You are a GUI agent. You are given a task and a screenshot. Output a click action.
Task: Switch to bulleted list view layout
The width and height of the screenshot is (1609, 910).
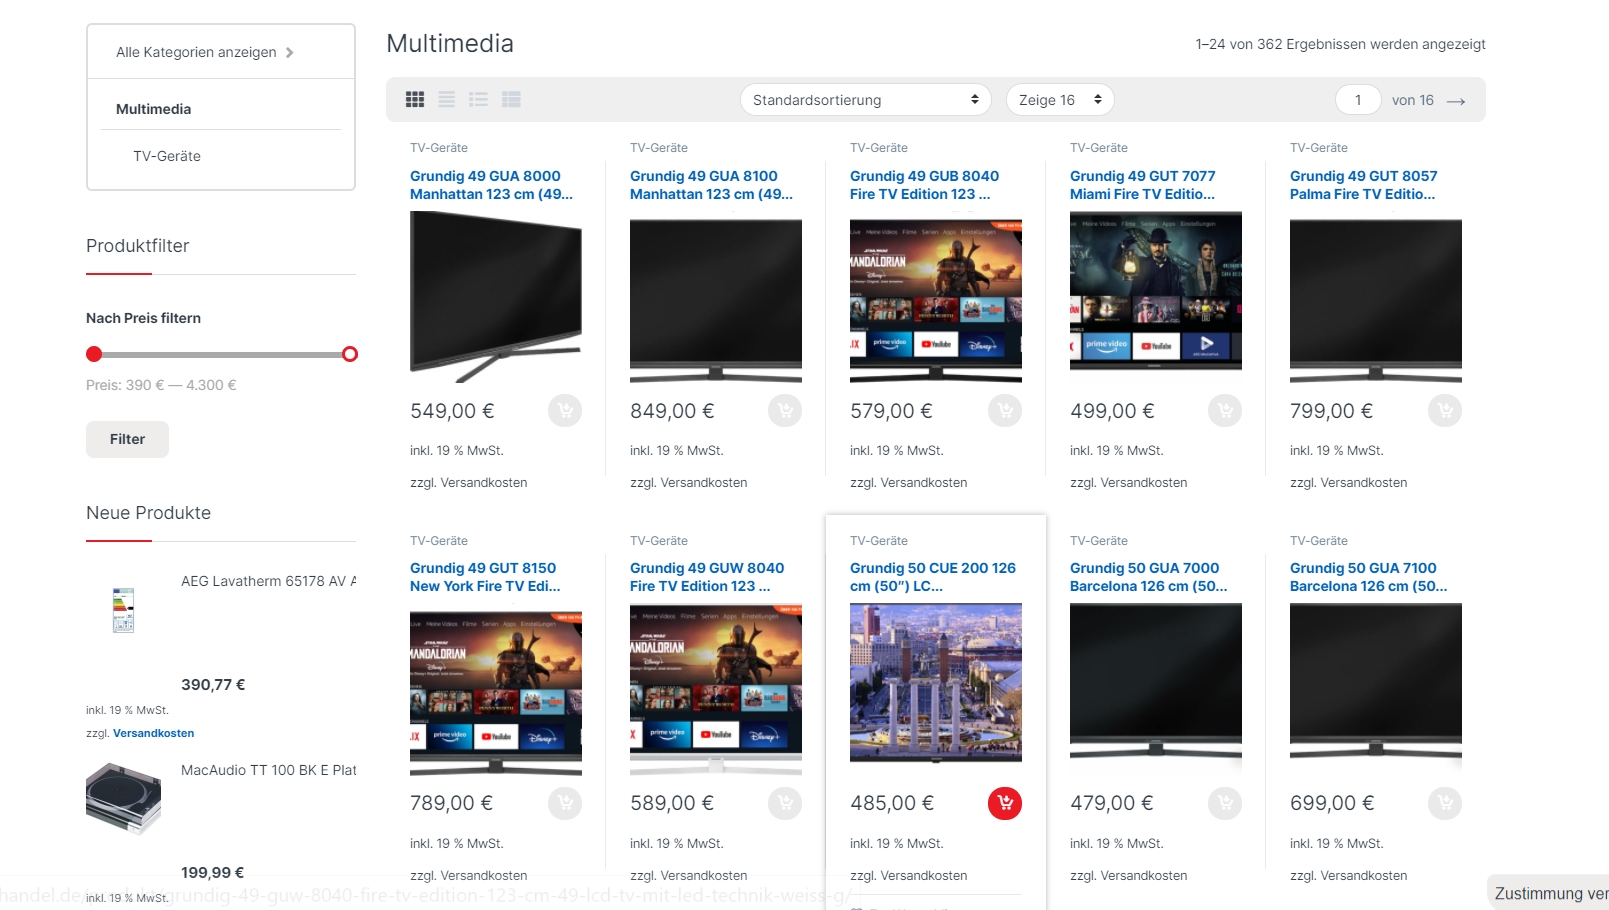[x=479, y=99]
